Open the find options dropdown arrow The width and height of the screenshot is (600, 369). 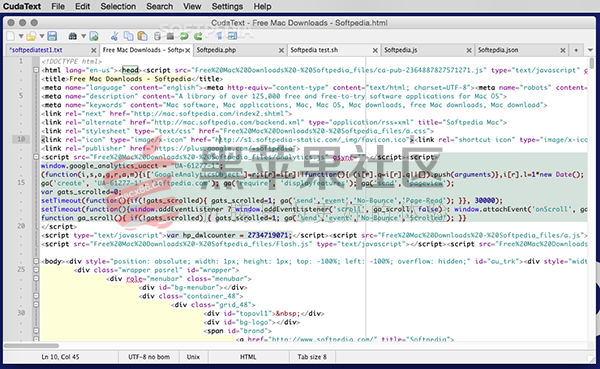click(x=83, y=36)
